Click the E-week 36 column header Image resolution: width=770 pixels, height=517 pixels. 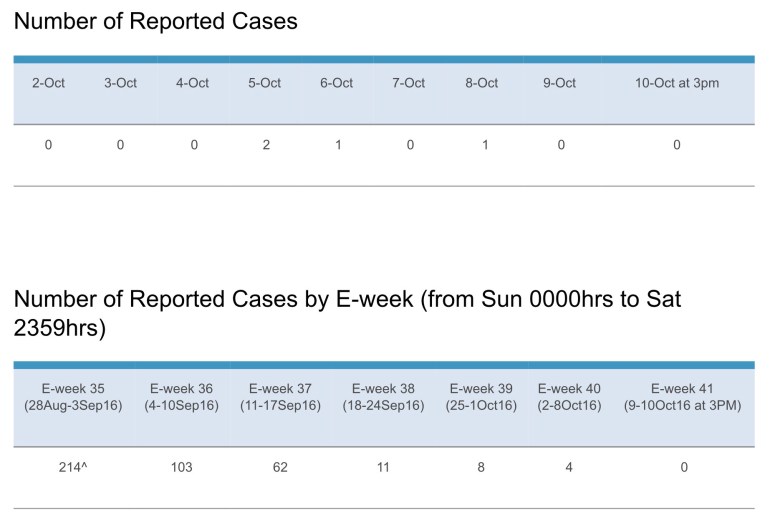point(181,397)
